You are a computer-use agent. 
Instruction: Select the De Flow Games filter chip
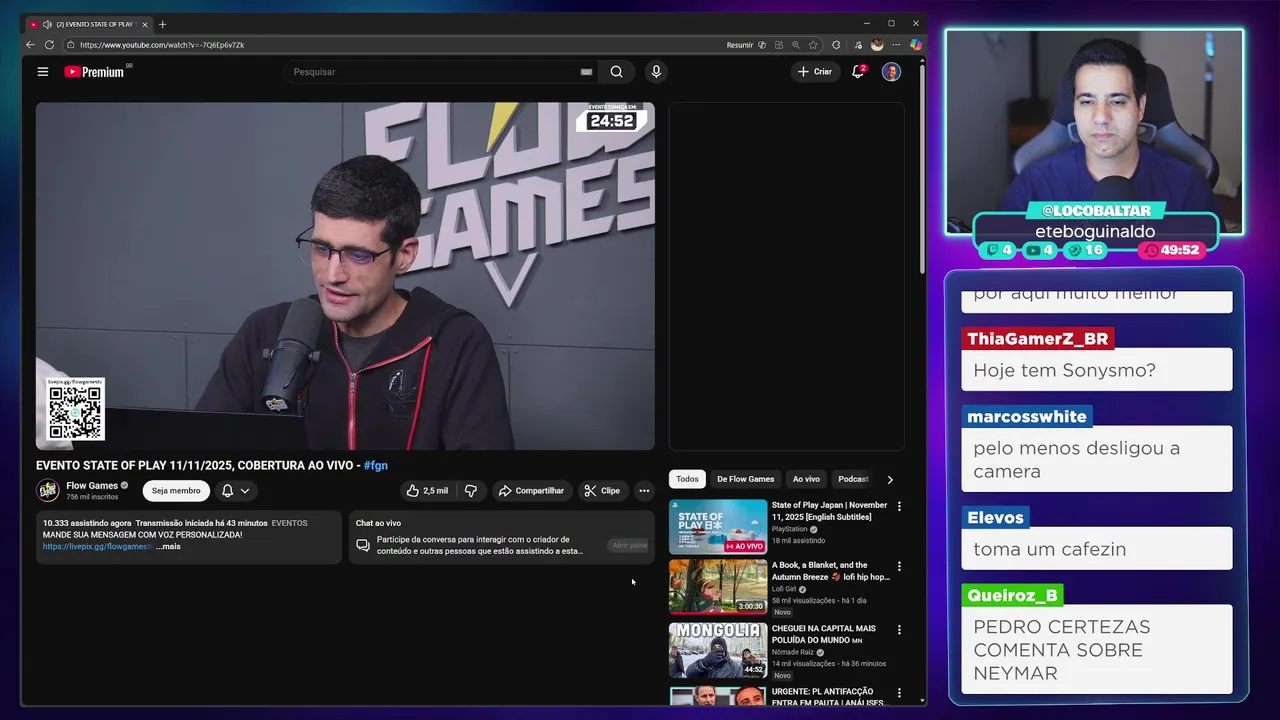[746, 479]
